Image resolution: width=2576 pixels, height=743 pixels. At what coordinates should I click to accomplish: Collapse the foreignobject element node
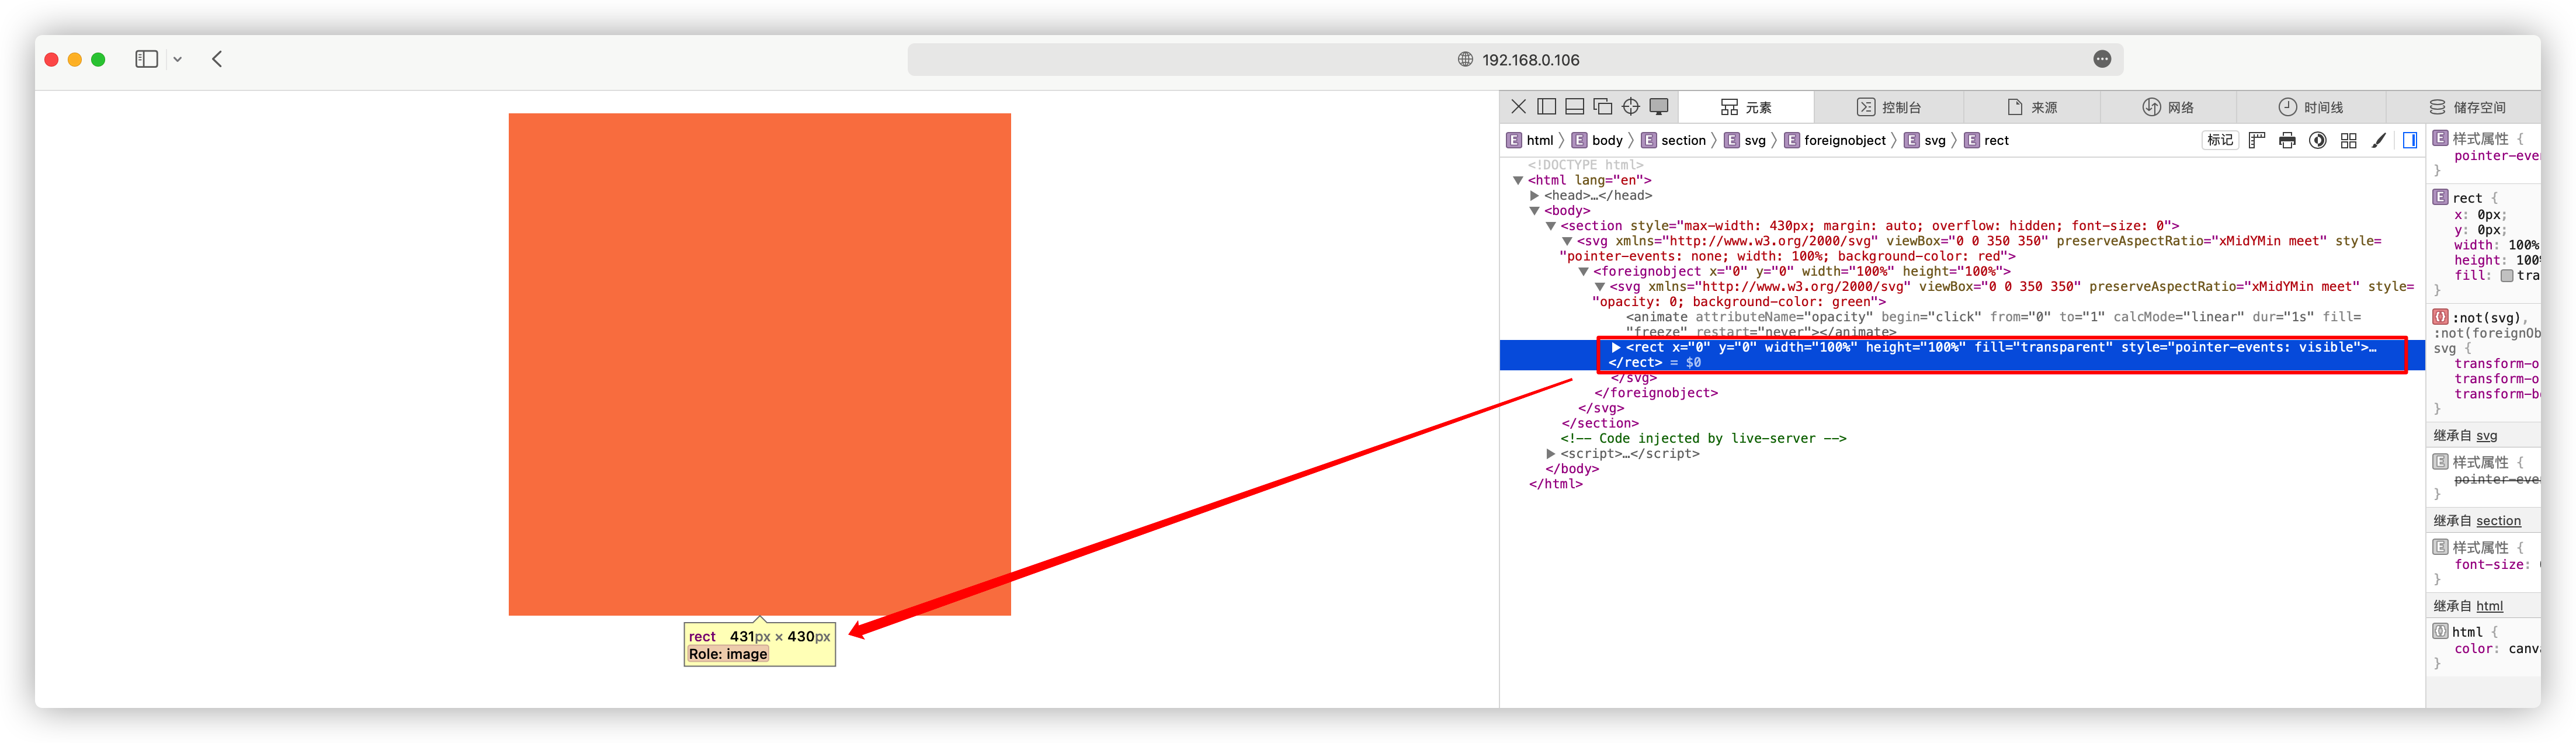tap(1584, 272)
